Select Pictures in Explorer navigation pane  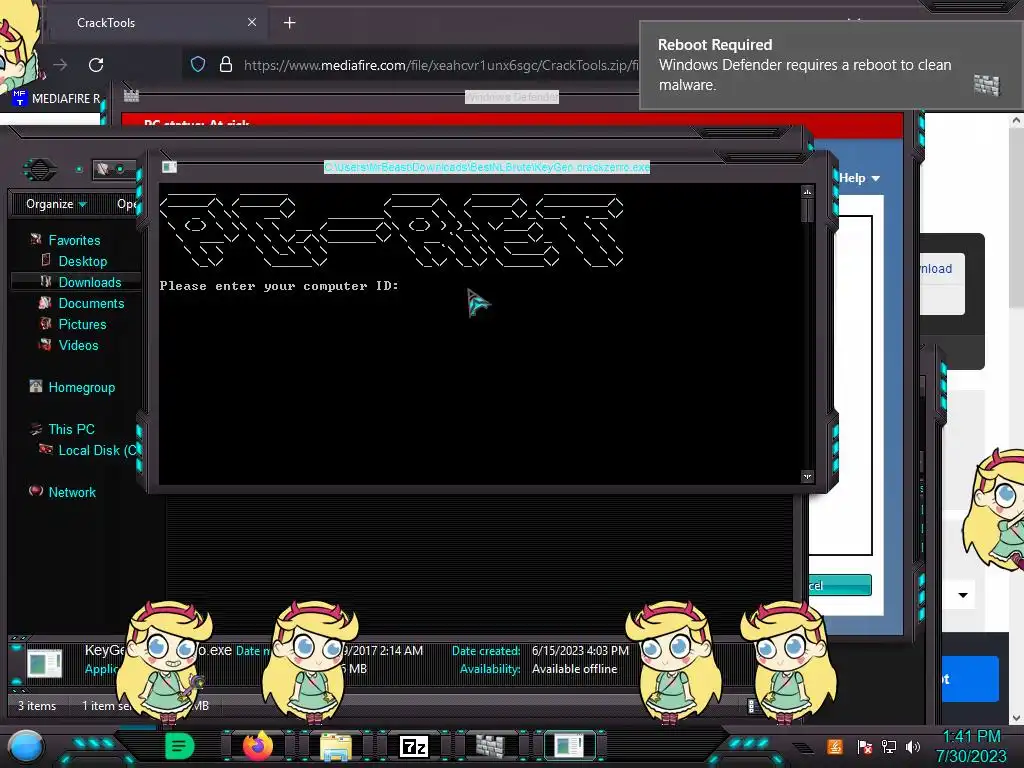pos(82,324)
